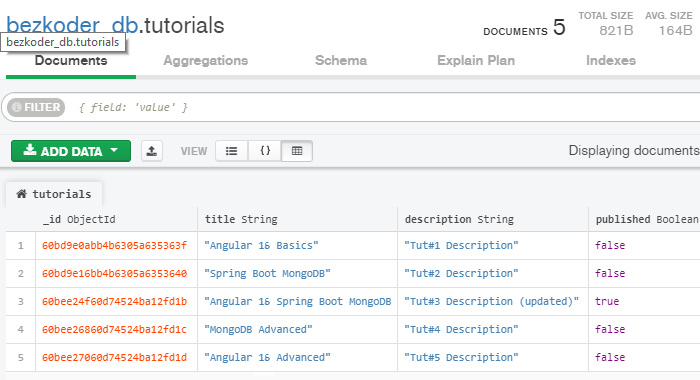
Task: Click the true published value cell
Action: point(644,301)
